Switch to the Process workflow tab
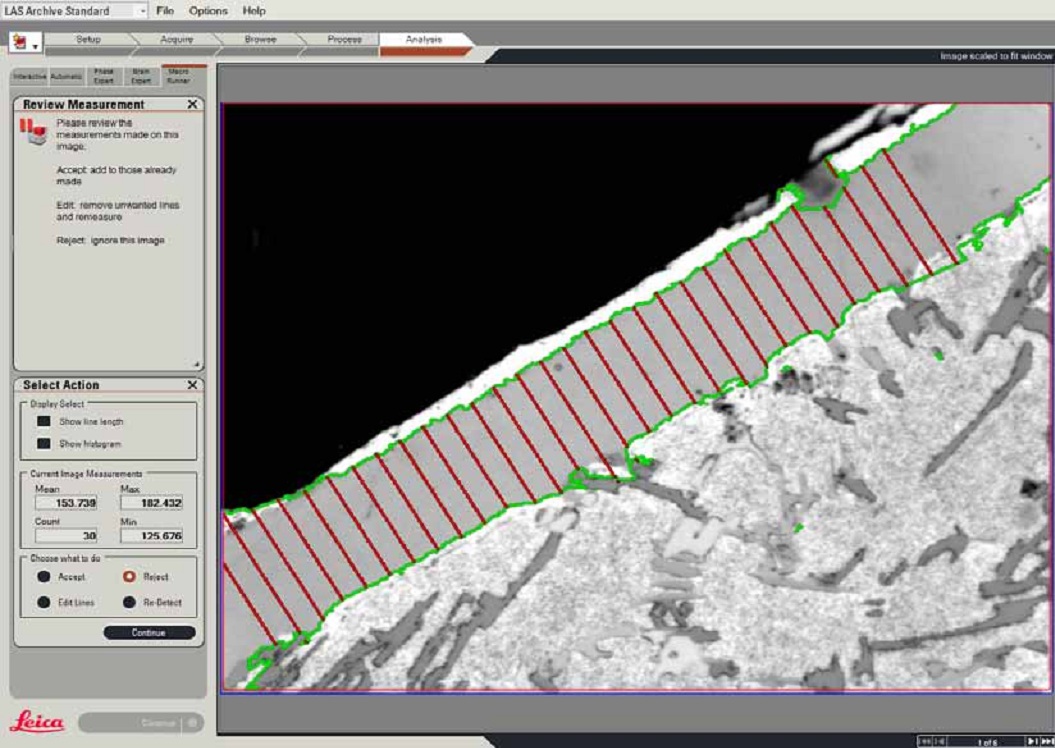The width and height of the screenshot is (1055, 748). [344, 39]
